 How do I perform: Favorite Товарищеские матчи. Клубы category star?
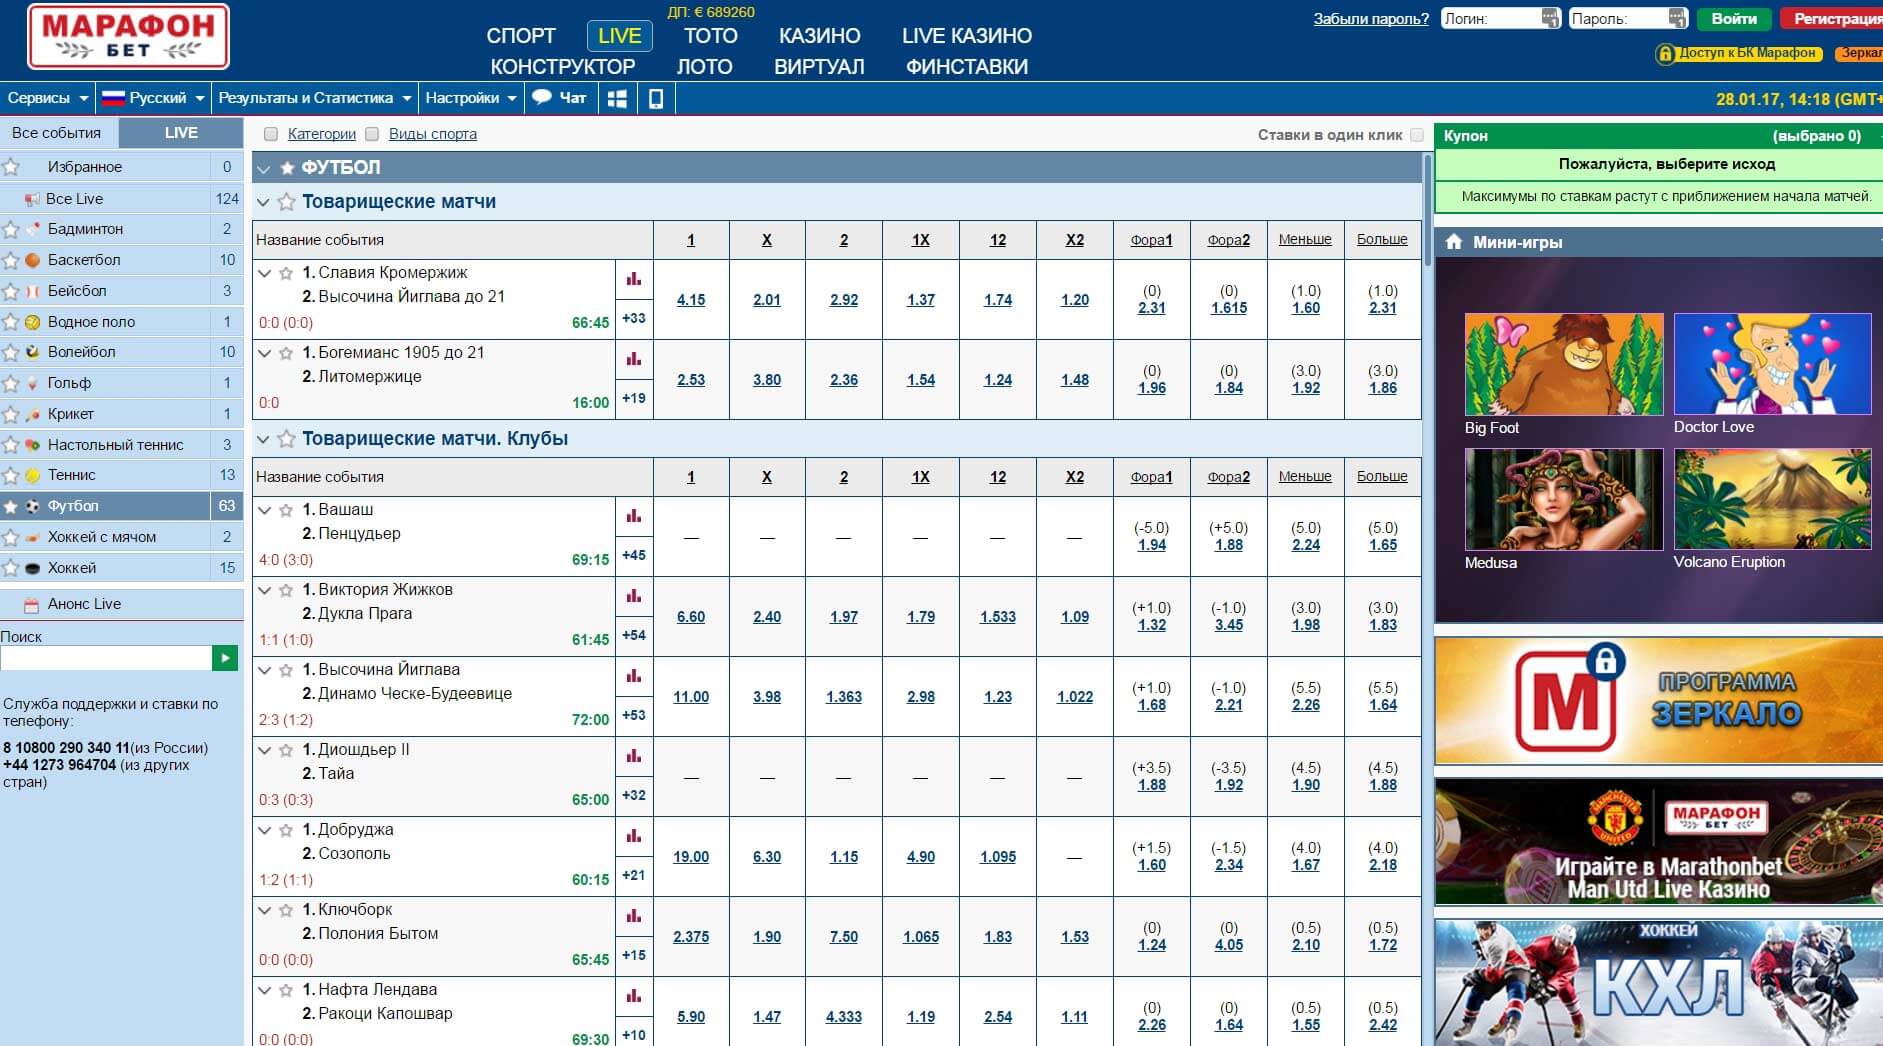287,439
